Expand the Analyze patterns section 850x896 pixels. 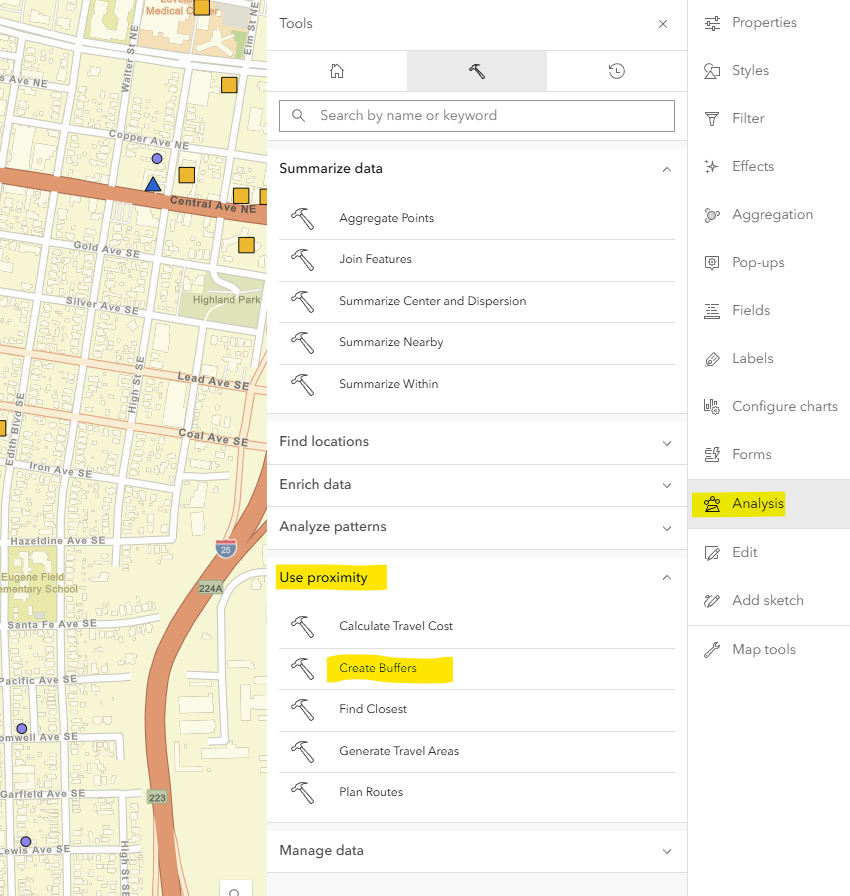(x=477, y=526)
